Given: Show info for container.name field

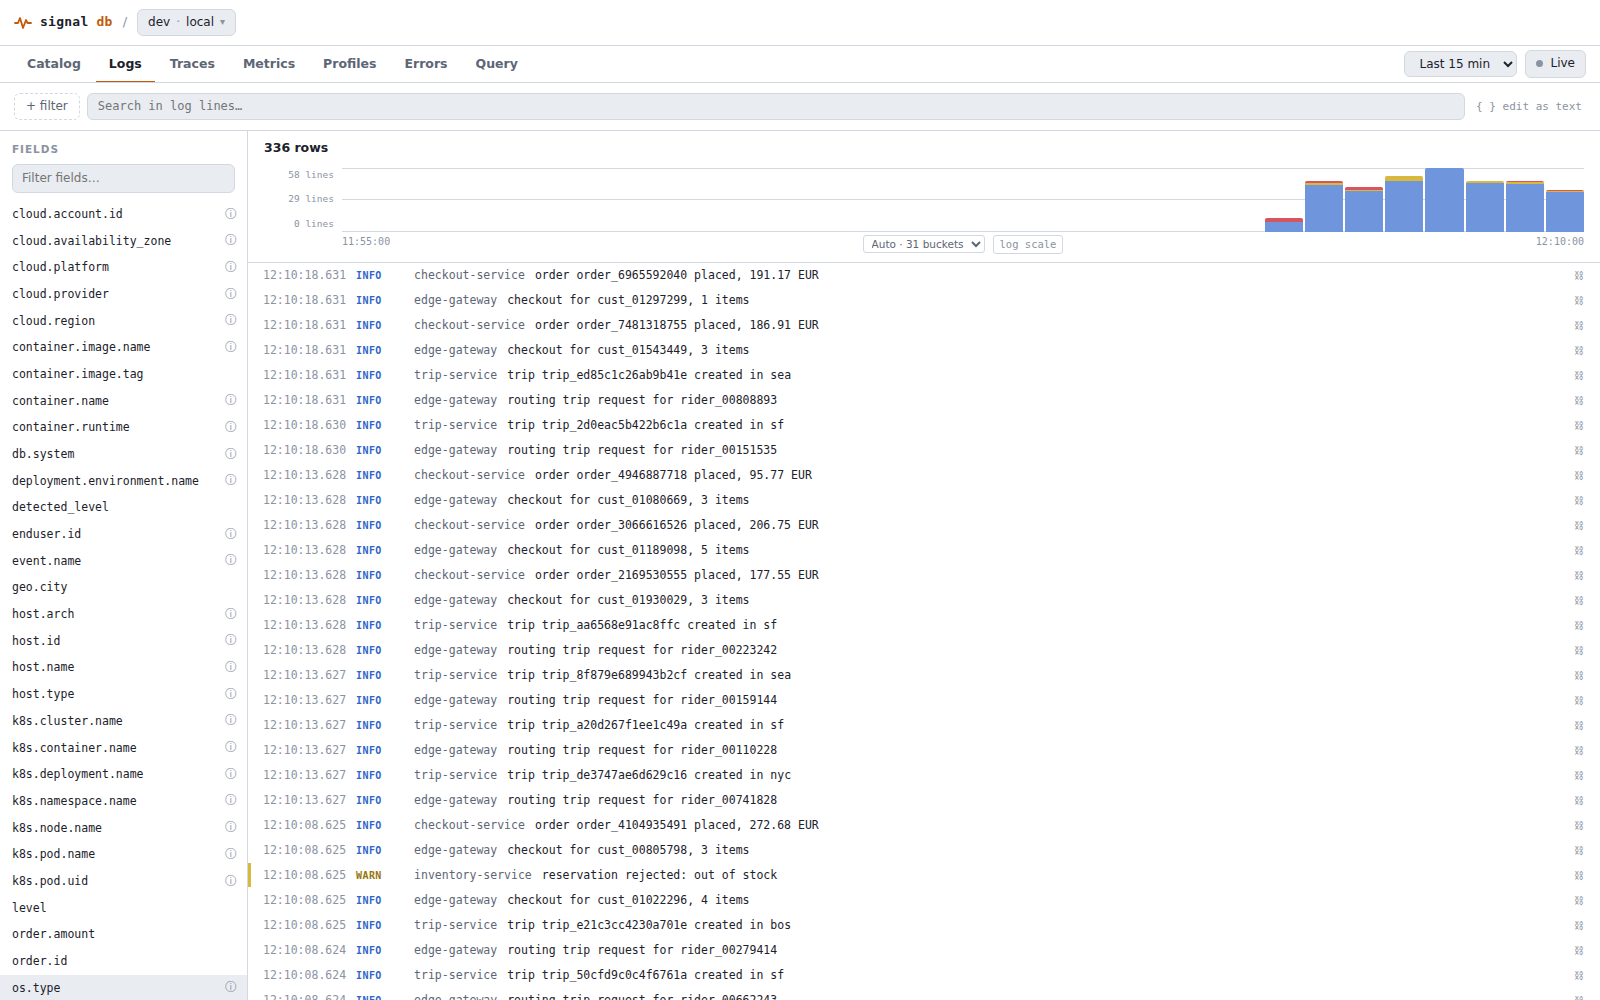Looking at the screenshot, I should coord(231,400).
